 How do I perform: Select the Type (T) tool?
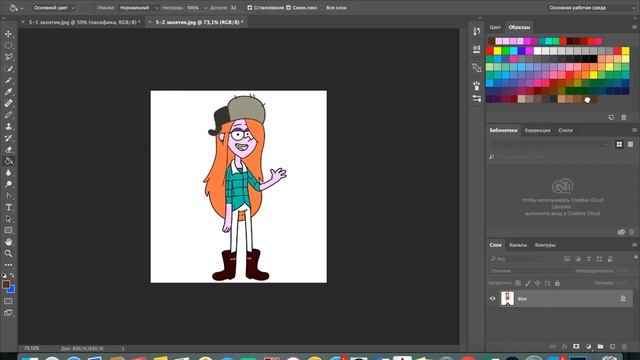click(8, 207)
